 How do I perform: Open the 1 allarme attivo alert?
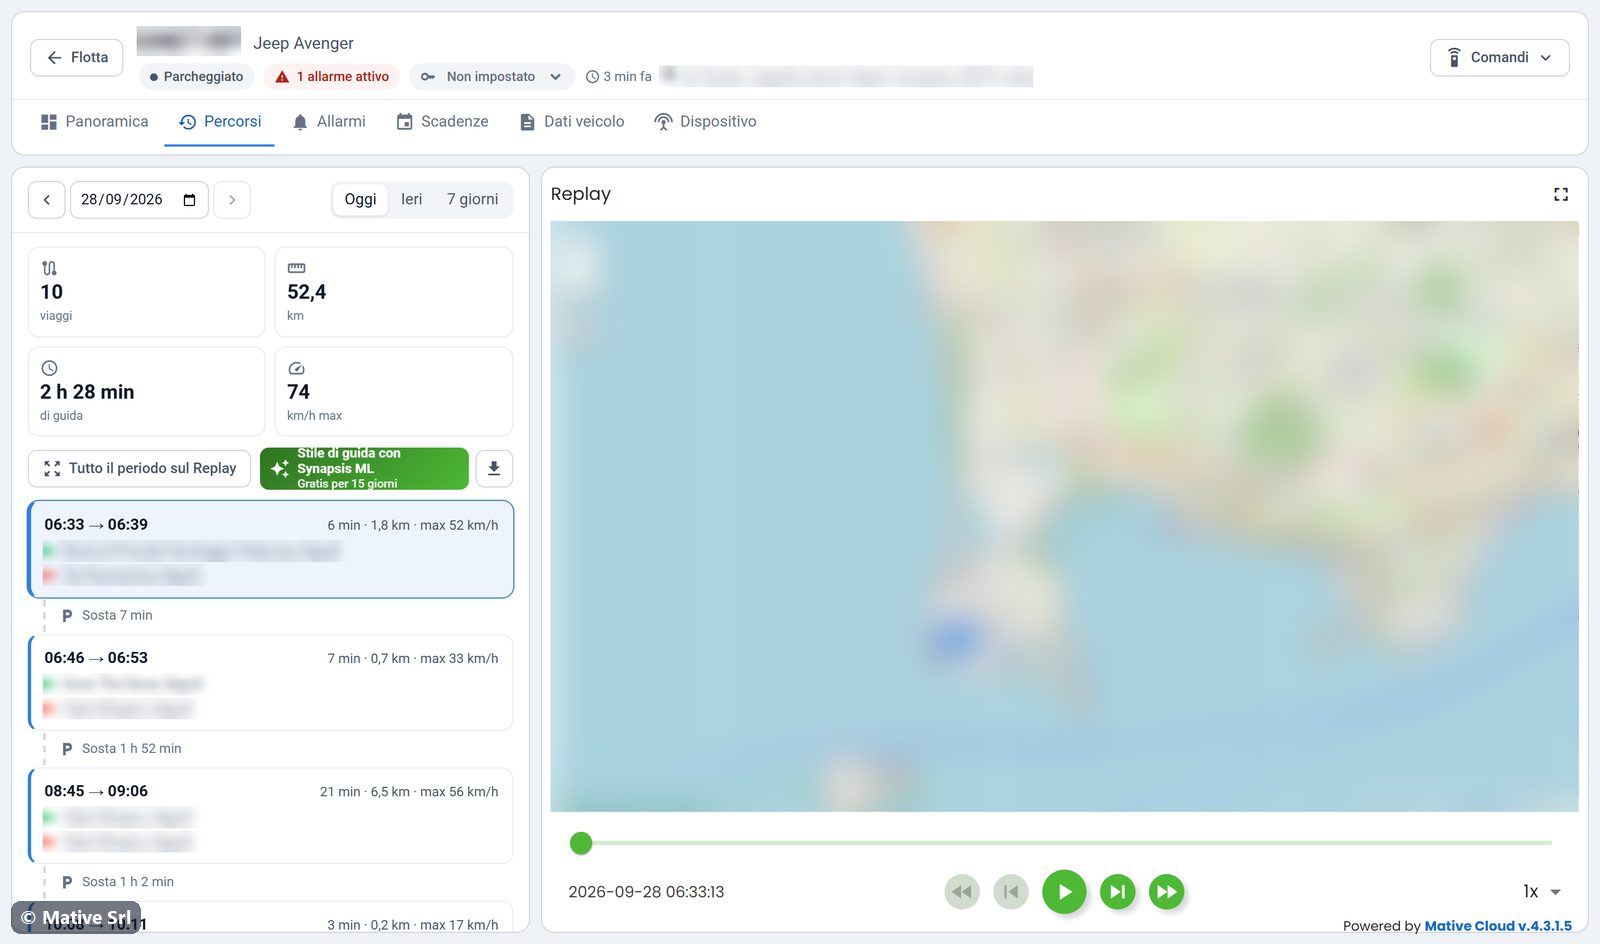click(332, 77)
